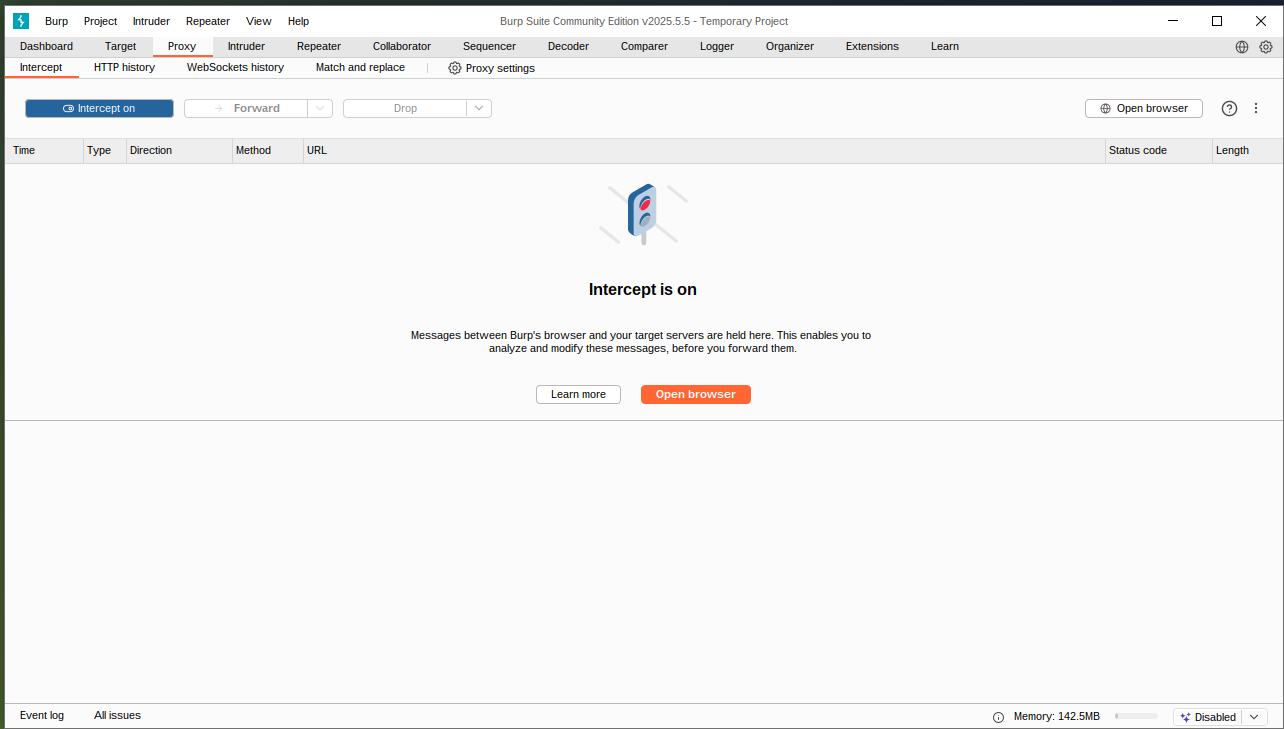Expand the Forward button dropdown arrow
Viewport: 1284px width, 729px height.
point(320,109)
